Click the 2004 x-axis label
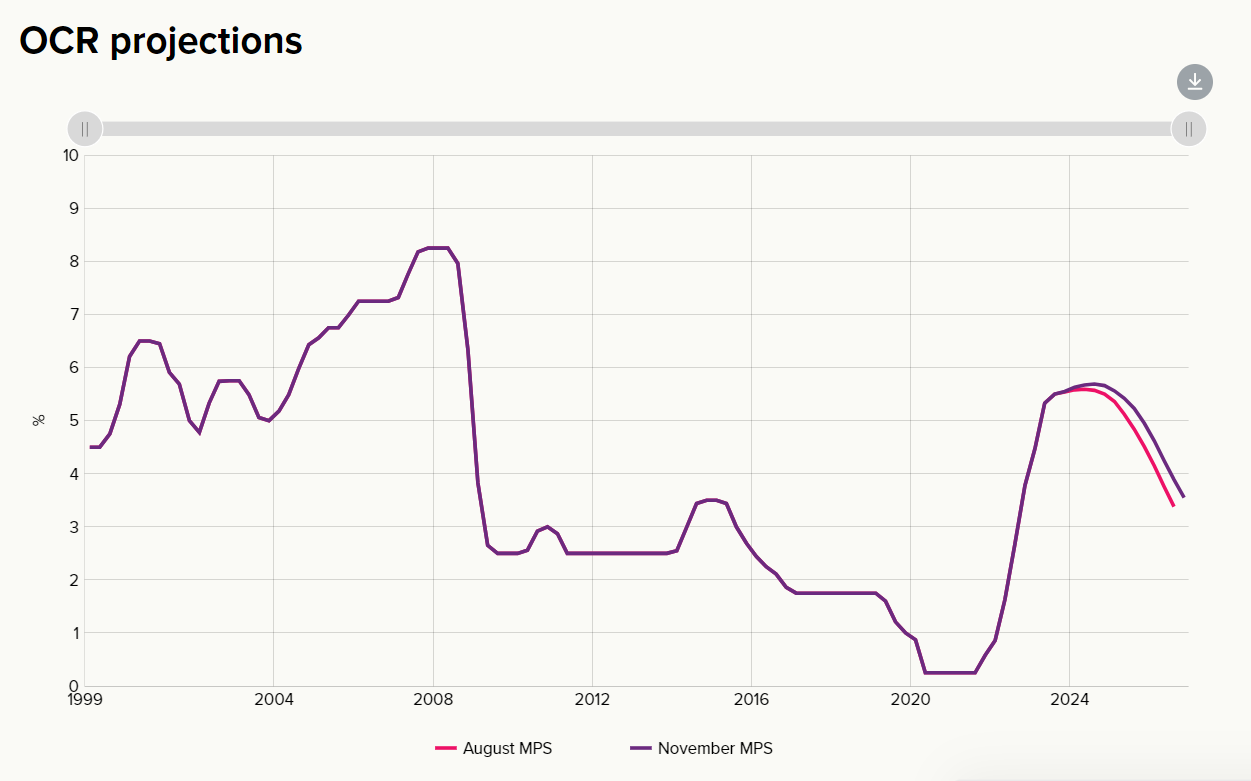This screenshot has width=1251, height=781. (x=274, y=699)
